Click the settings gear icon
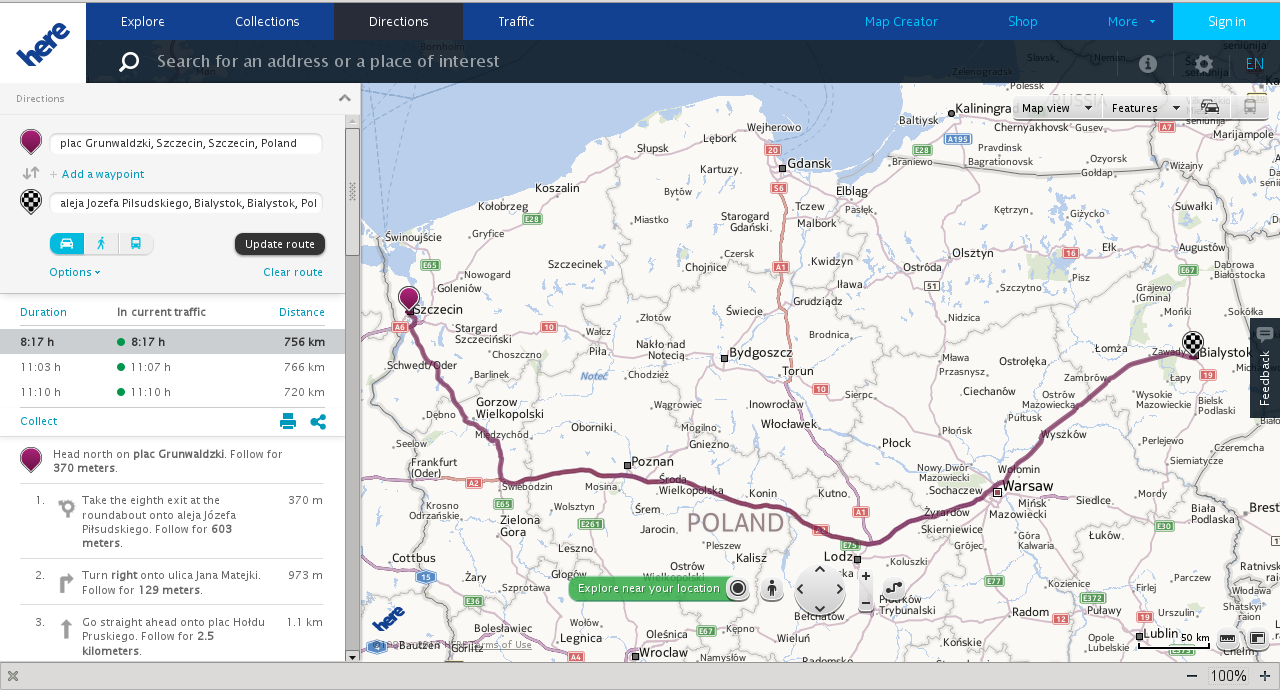 [x=1204, y=63]
